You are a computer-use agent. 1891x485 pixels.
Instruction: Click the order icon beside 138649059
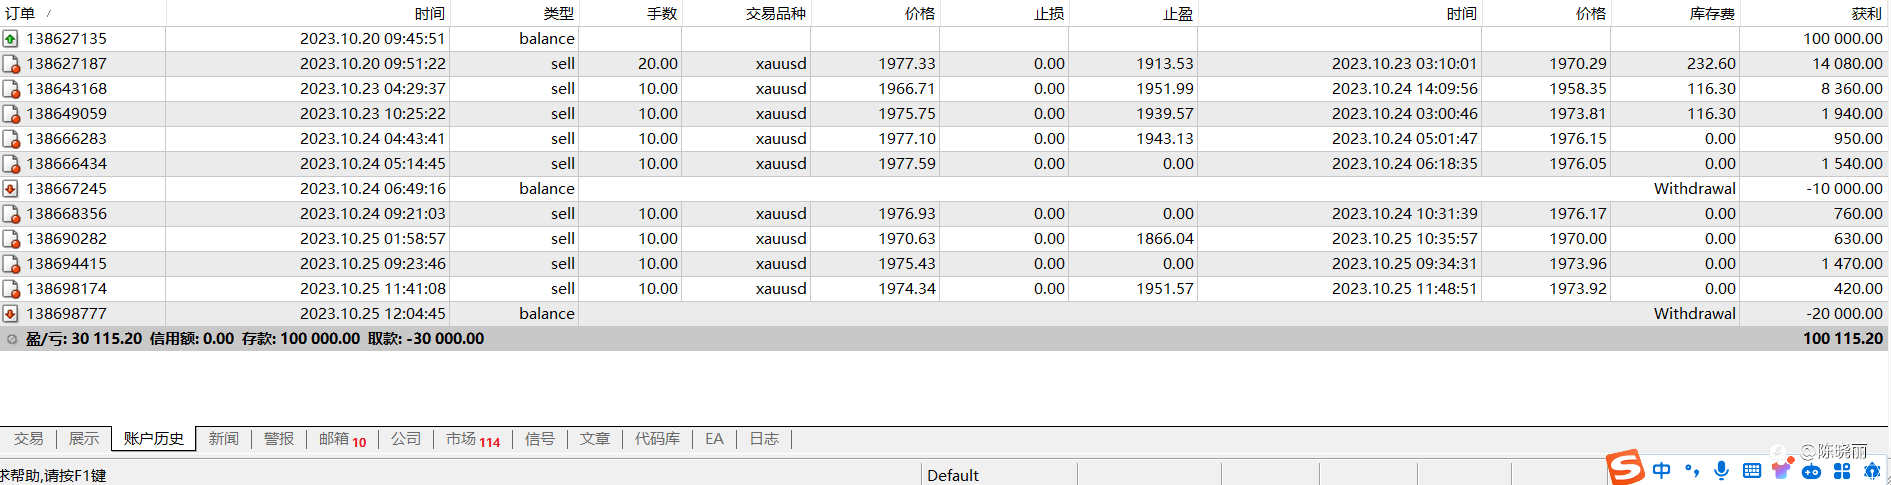click(x=10, y=114)
